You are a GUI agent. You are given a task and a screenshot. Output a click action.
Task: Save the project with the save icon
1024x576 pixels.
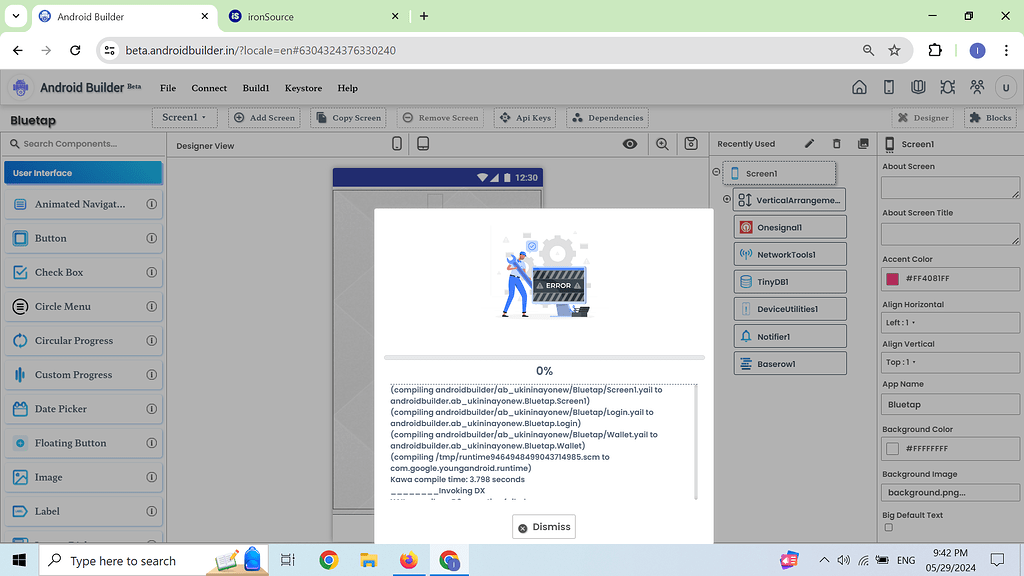pyautogui.click(x=690, y=144)
